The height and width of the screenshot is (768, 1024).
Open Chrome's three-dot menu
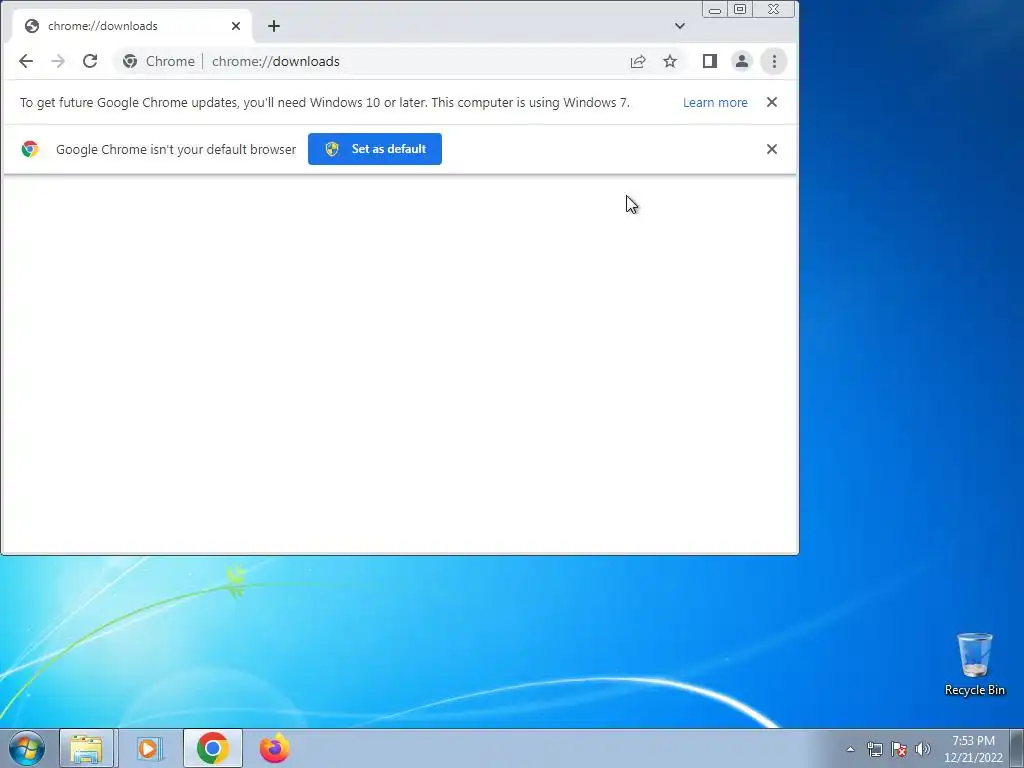point(774,61)
